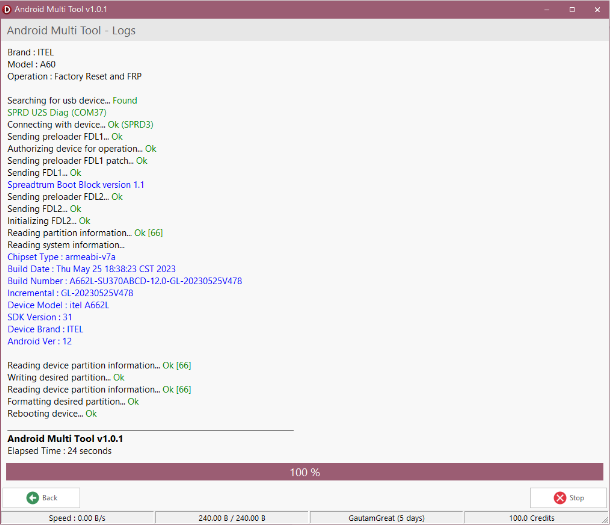Click the Authorizing device for operation line
Image resolution: width=616 pixels, height=528 pixels.
(82, 150)
